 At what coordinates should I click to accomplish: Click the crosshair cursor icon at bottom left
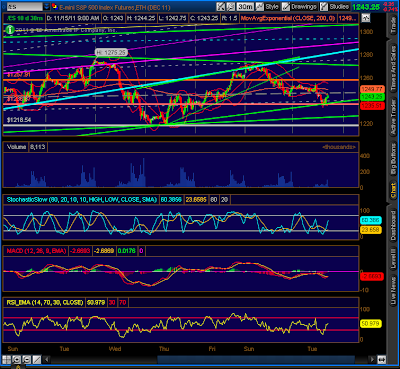click(7, 359)
